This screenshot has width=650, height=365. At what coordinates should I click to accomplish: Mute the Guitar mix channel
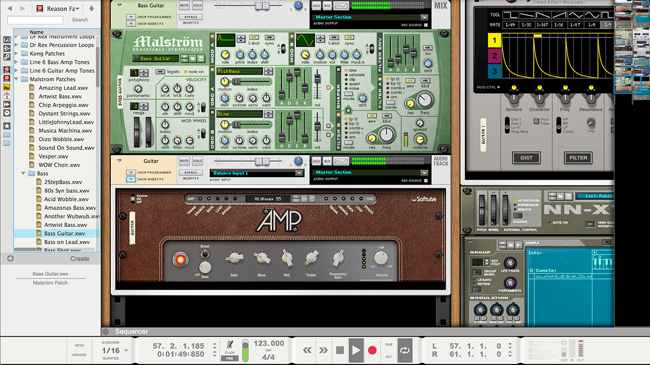(x=184, y=161)
